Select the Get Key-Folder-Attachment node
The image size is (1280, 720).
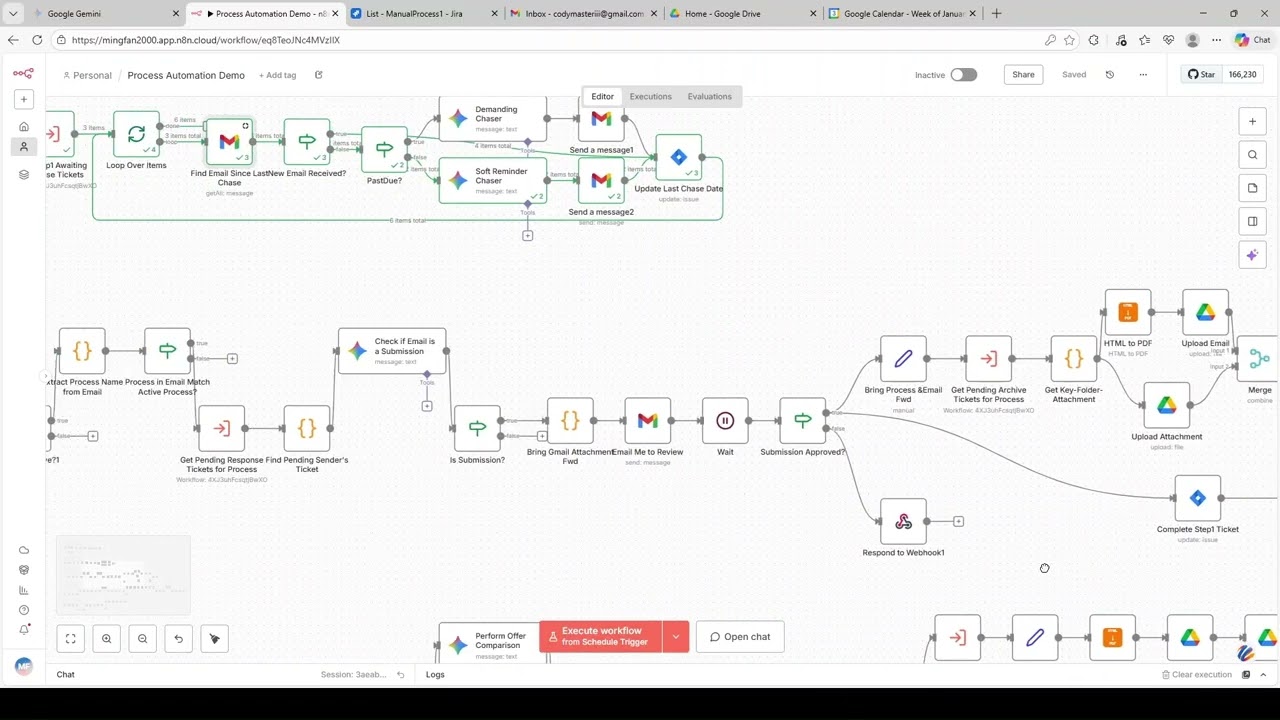(1073, 358)
